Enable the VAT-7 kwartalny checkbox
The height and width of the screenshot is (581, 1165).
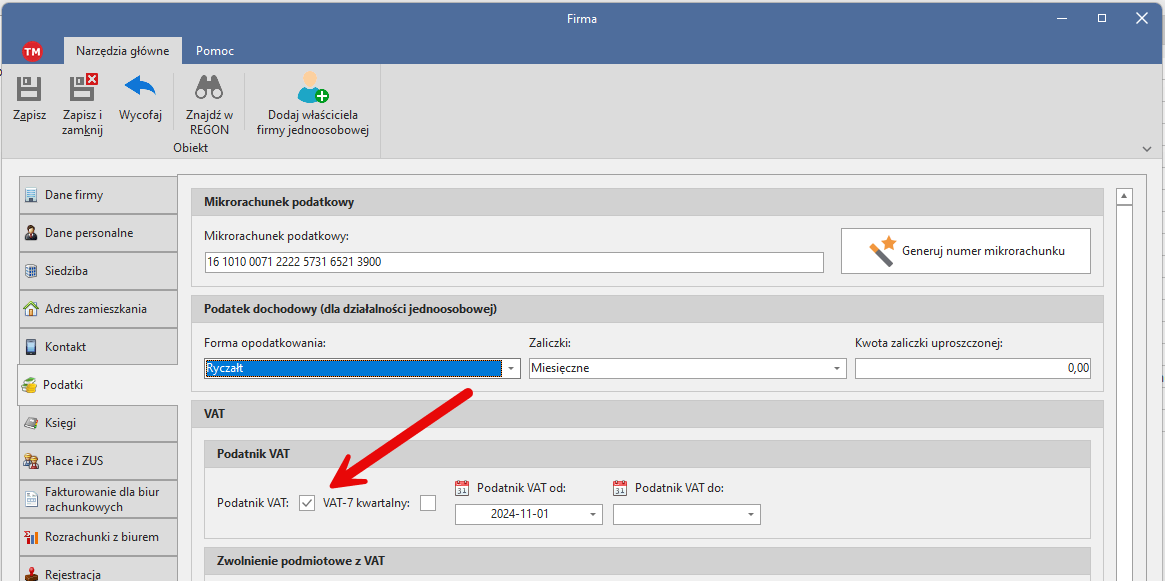click(x=428, y=503)
